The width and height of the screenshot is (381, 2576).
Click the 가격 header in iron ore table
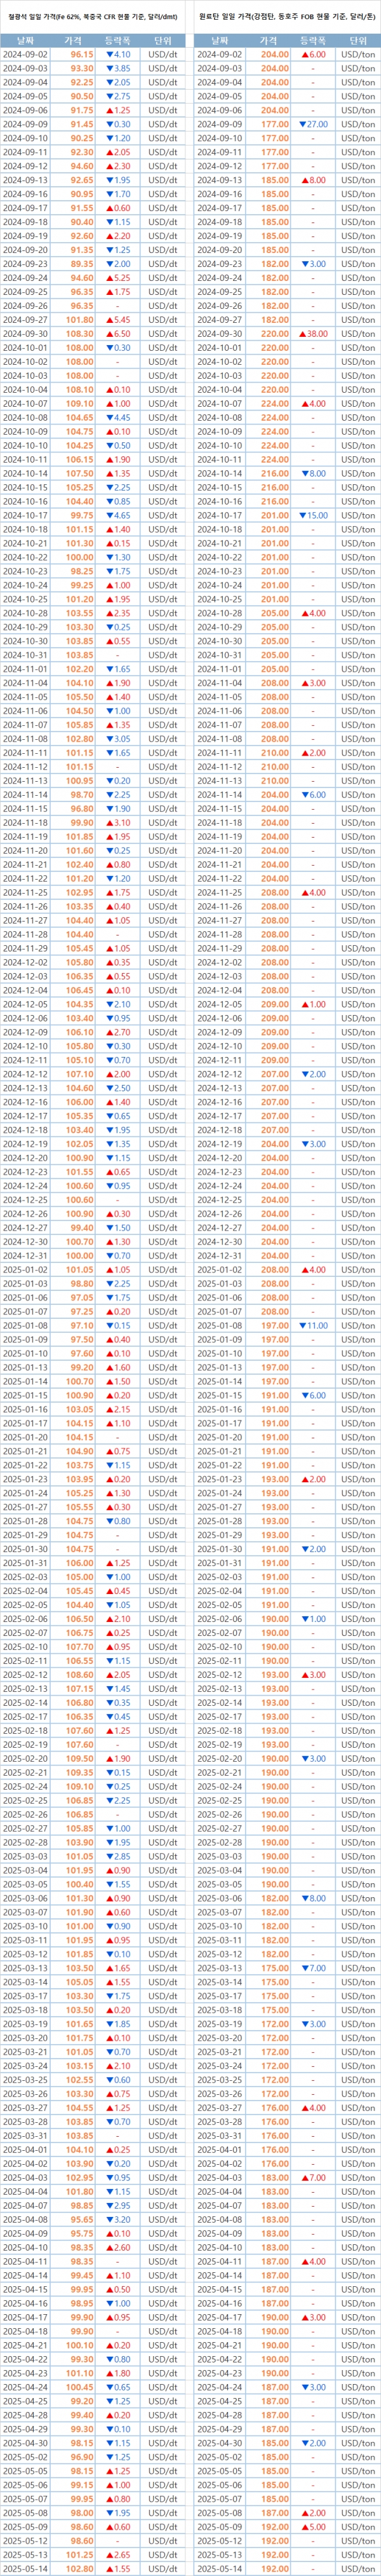[x=74, y=39]
